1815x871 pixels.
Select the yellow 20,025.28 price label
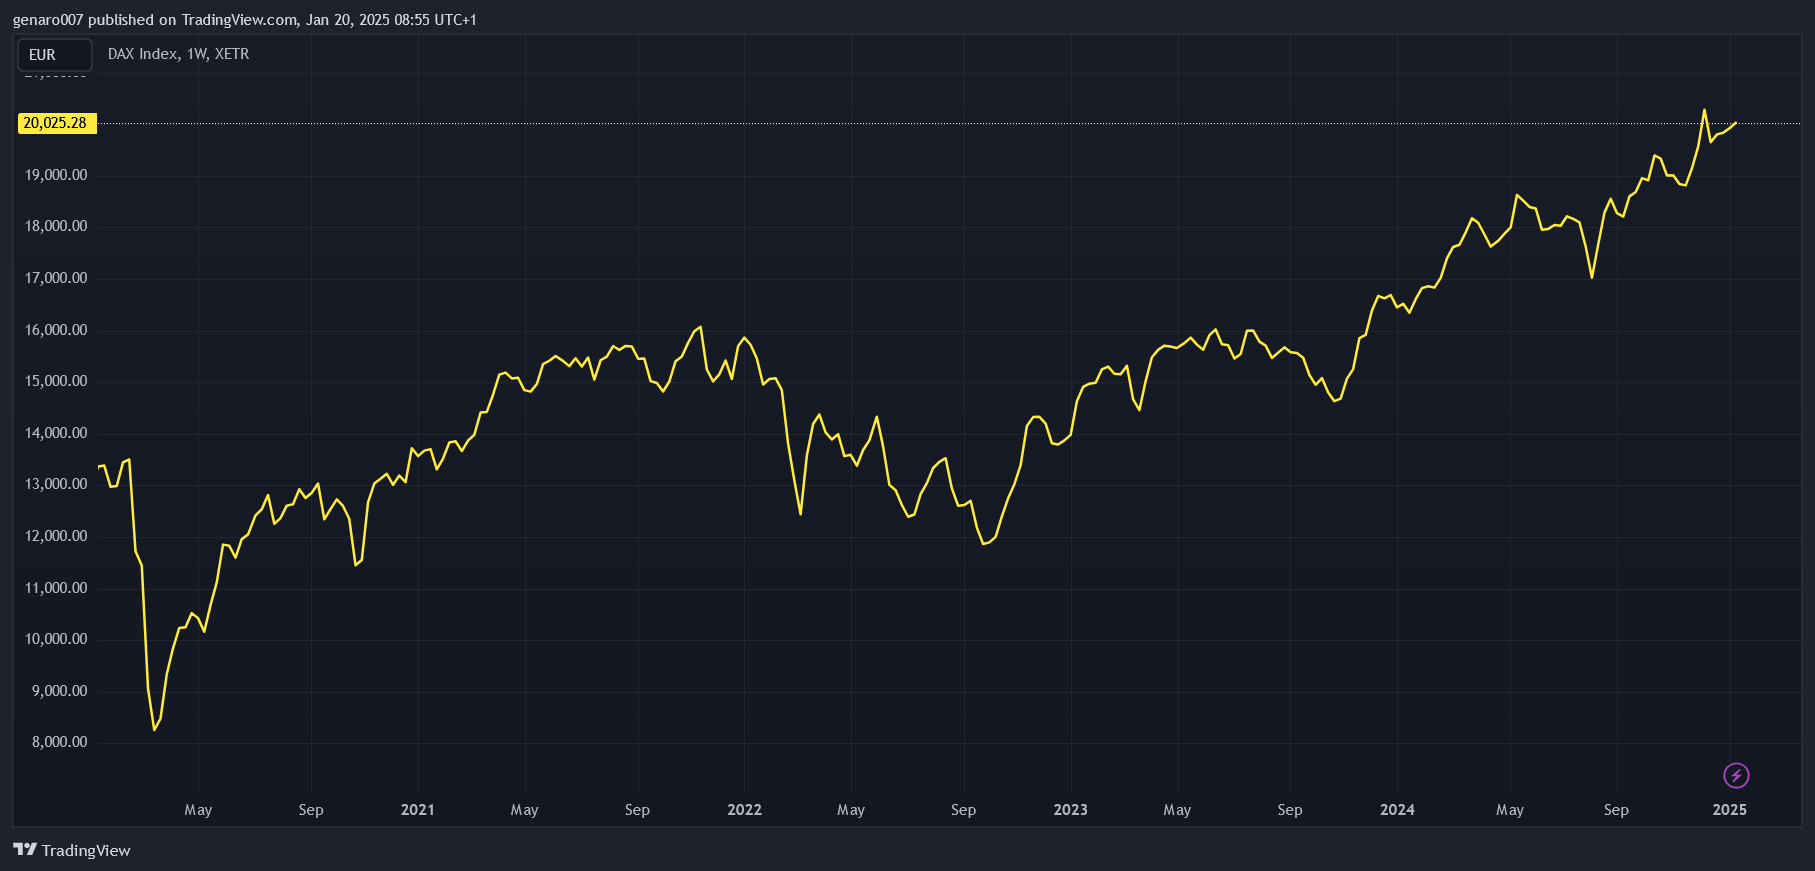tap(57, 123)
